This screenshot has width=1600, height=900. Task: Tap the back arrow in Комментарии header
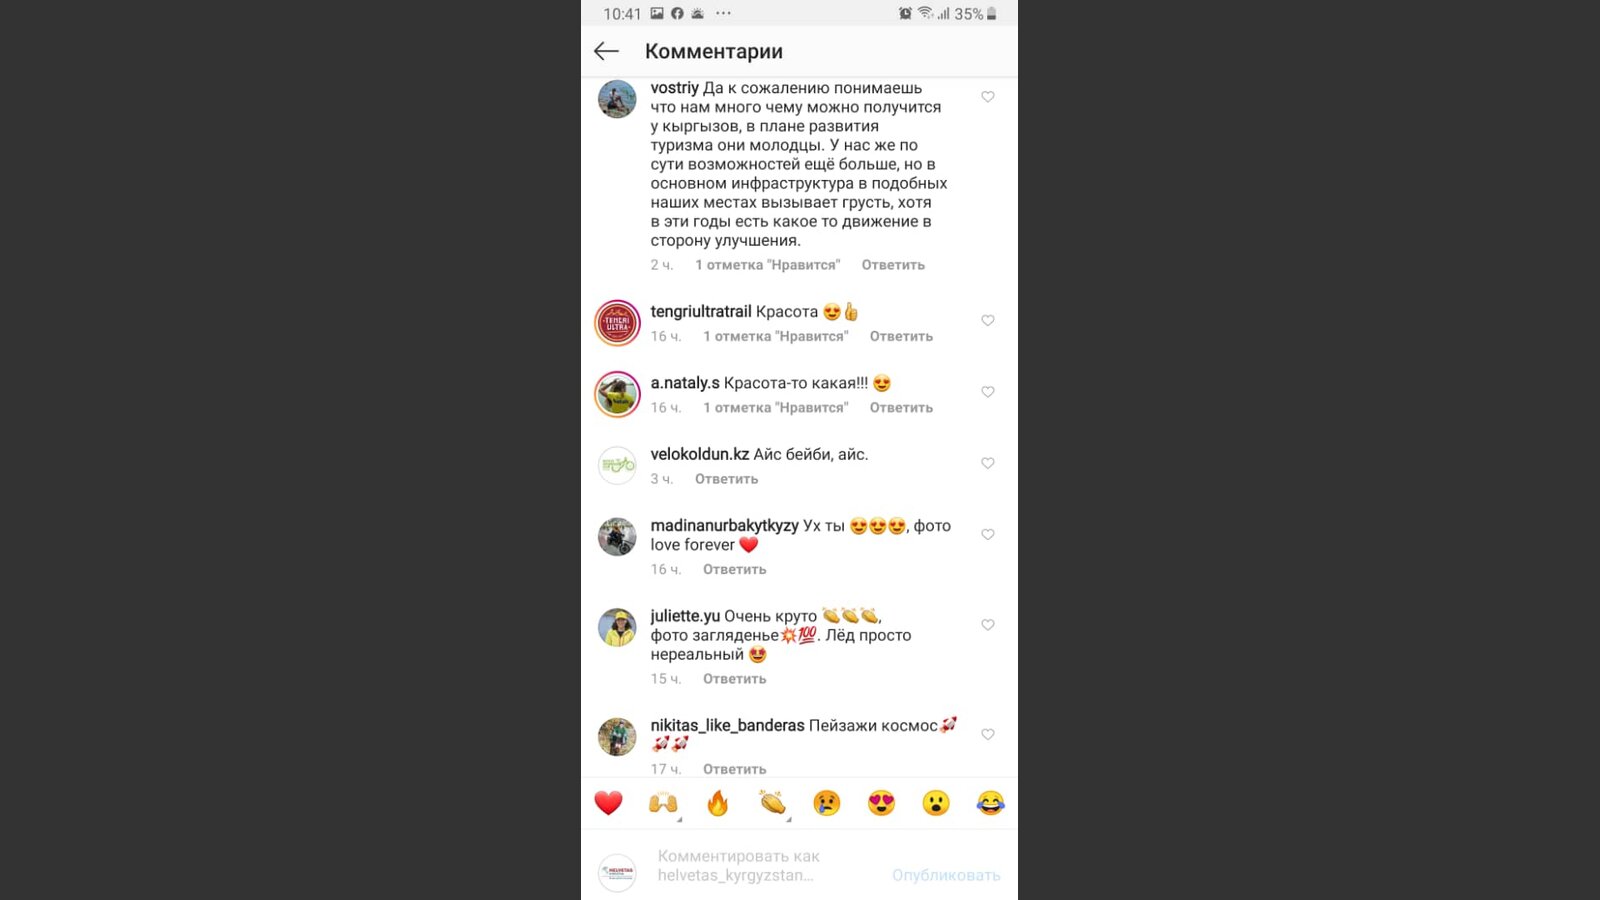(x=606, y=51)
